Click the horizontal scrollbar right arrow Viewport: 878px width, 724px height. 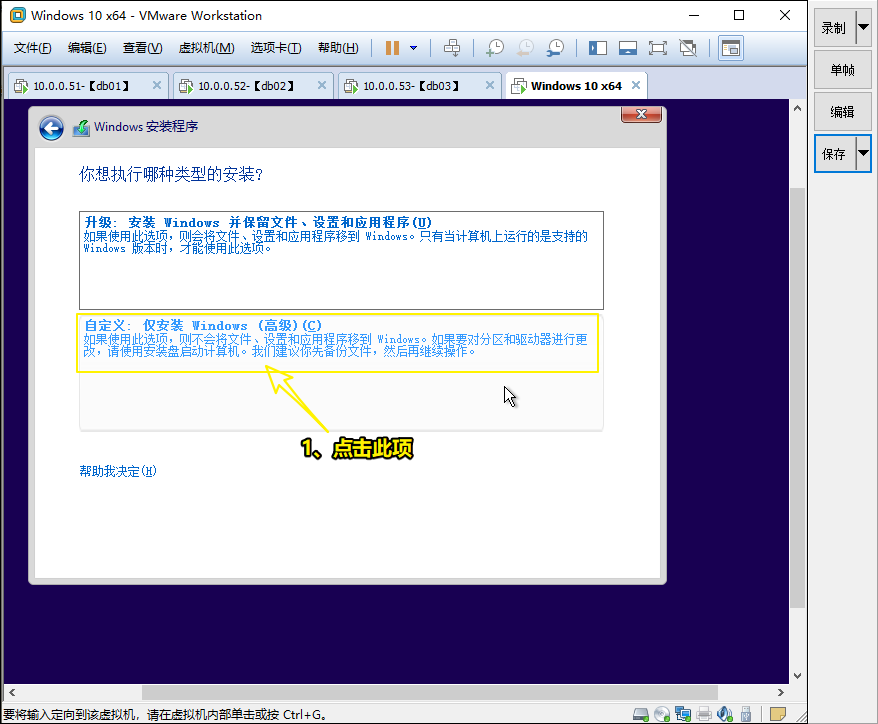(x=781, y=693)
